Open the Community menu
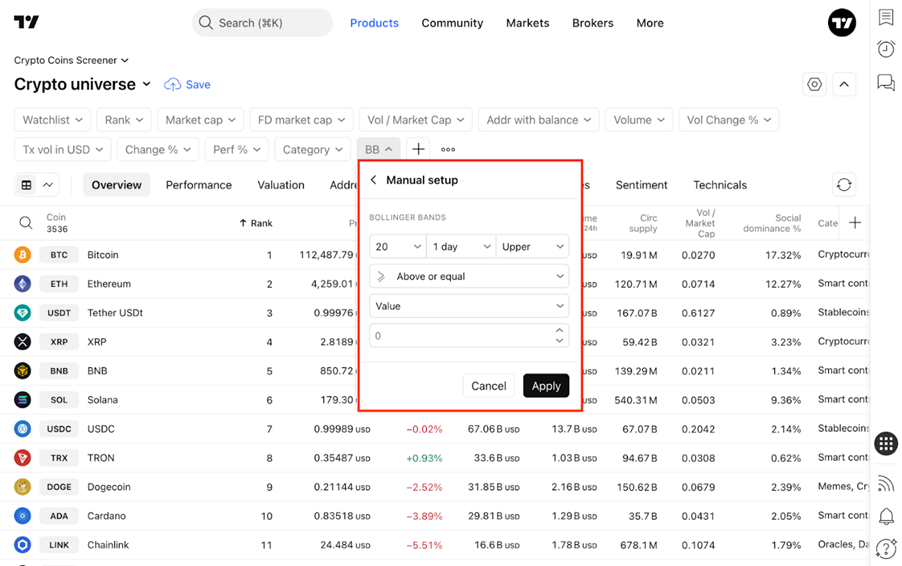The image size is (902, 566). pyautogui.click(x=452, y=23)
